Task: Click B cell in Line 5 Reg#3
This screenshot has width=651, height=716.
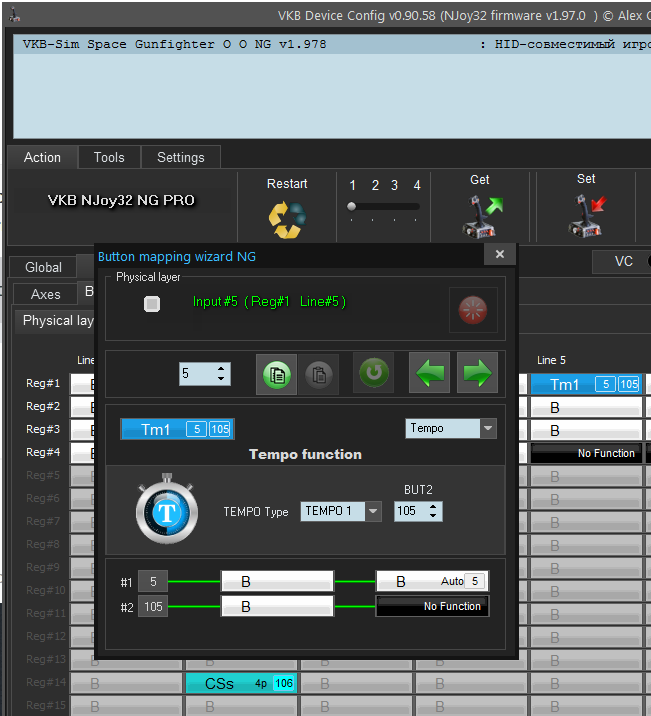Action: click(x=586, y=430)
